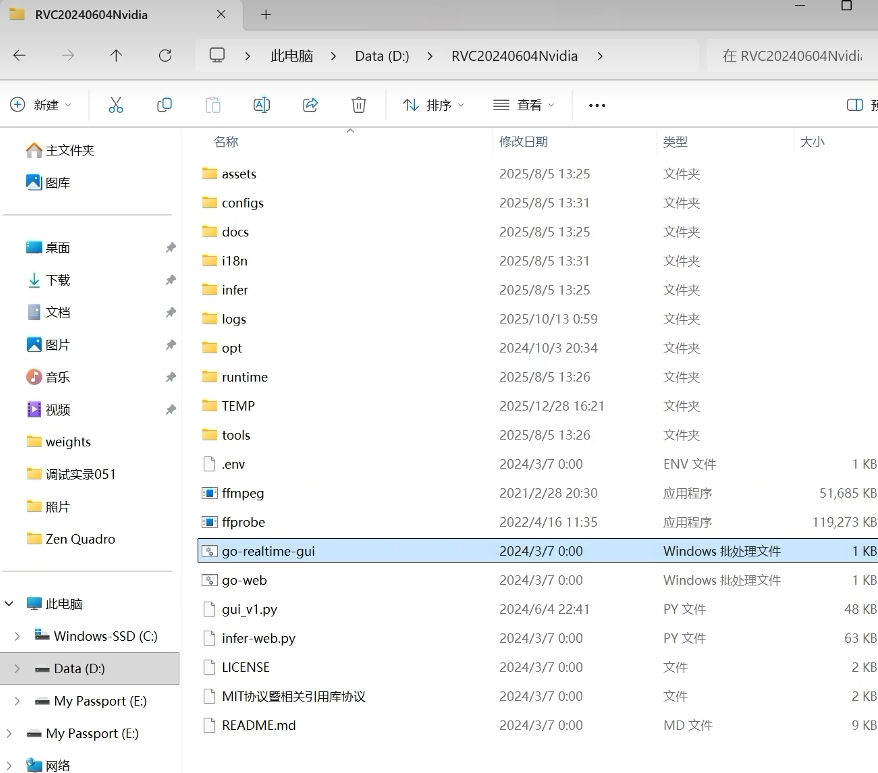This screenshot has height=773, width=878.
Task: Click the Cut scissors icon
Action: coord(115,105)
